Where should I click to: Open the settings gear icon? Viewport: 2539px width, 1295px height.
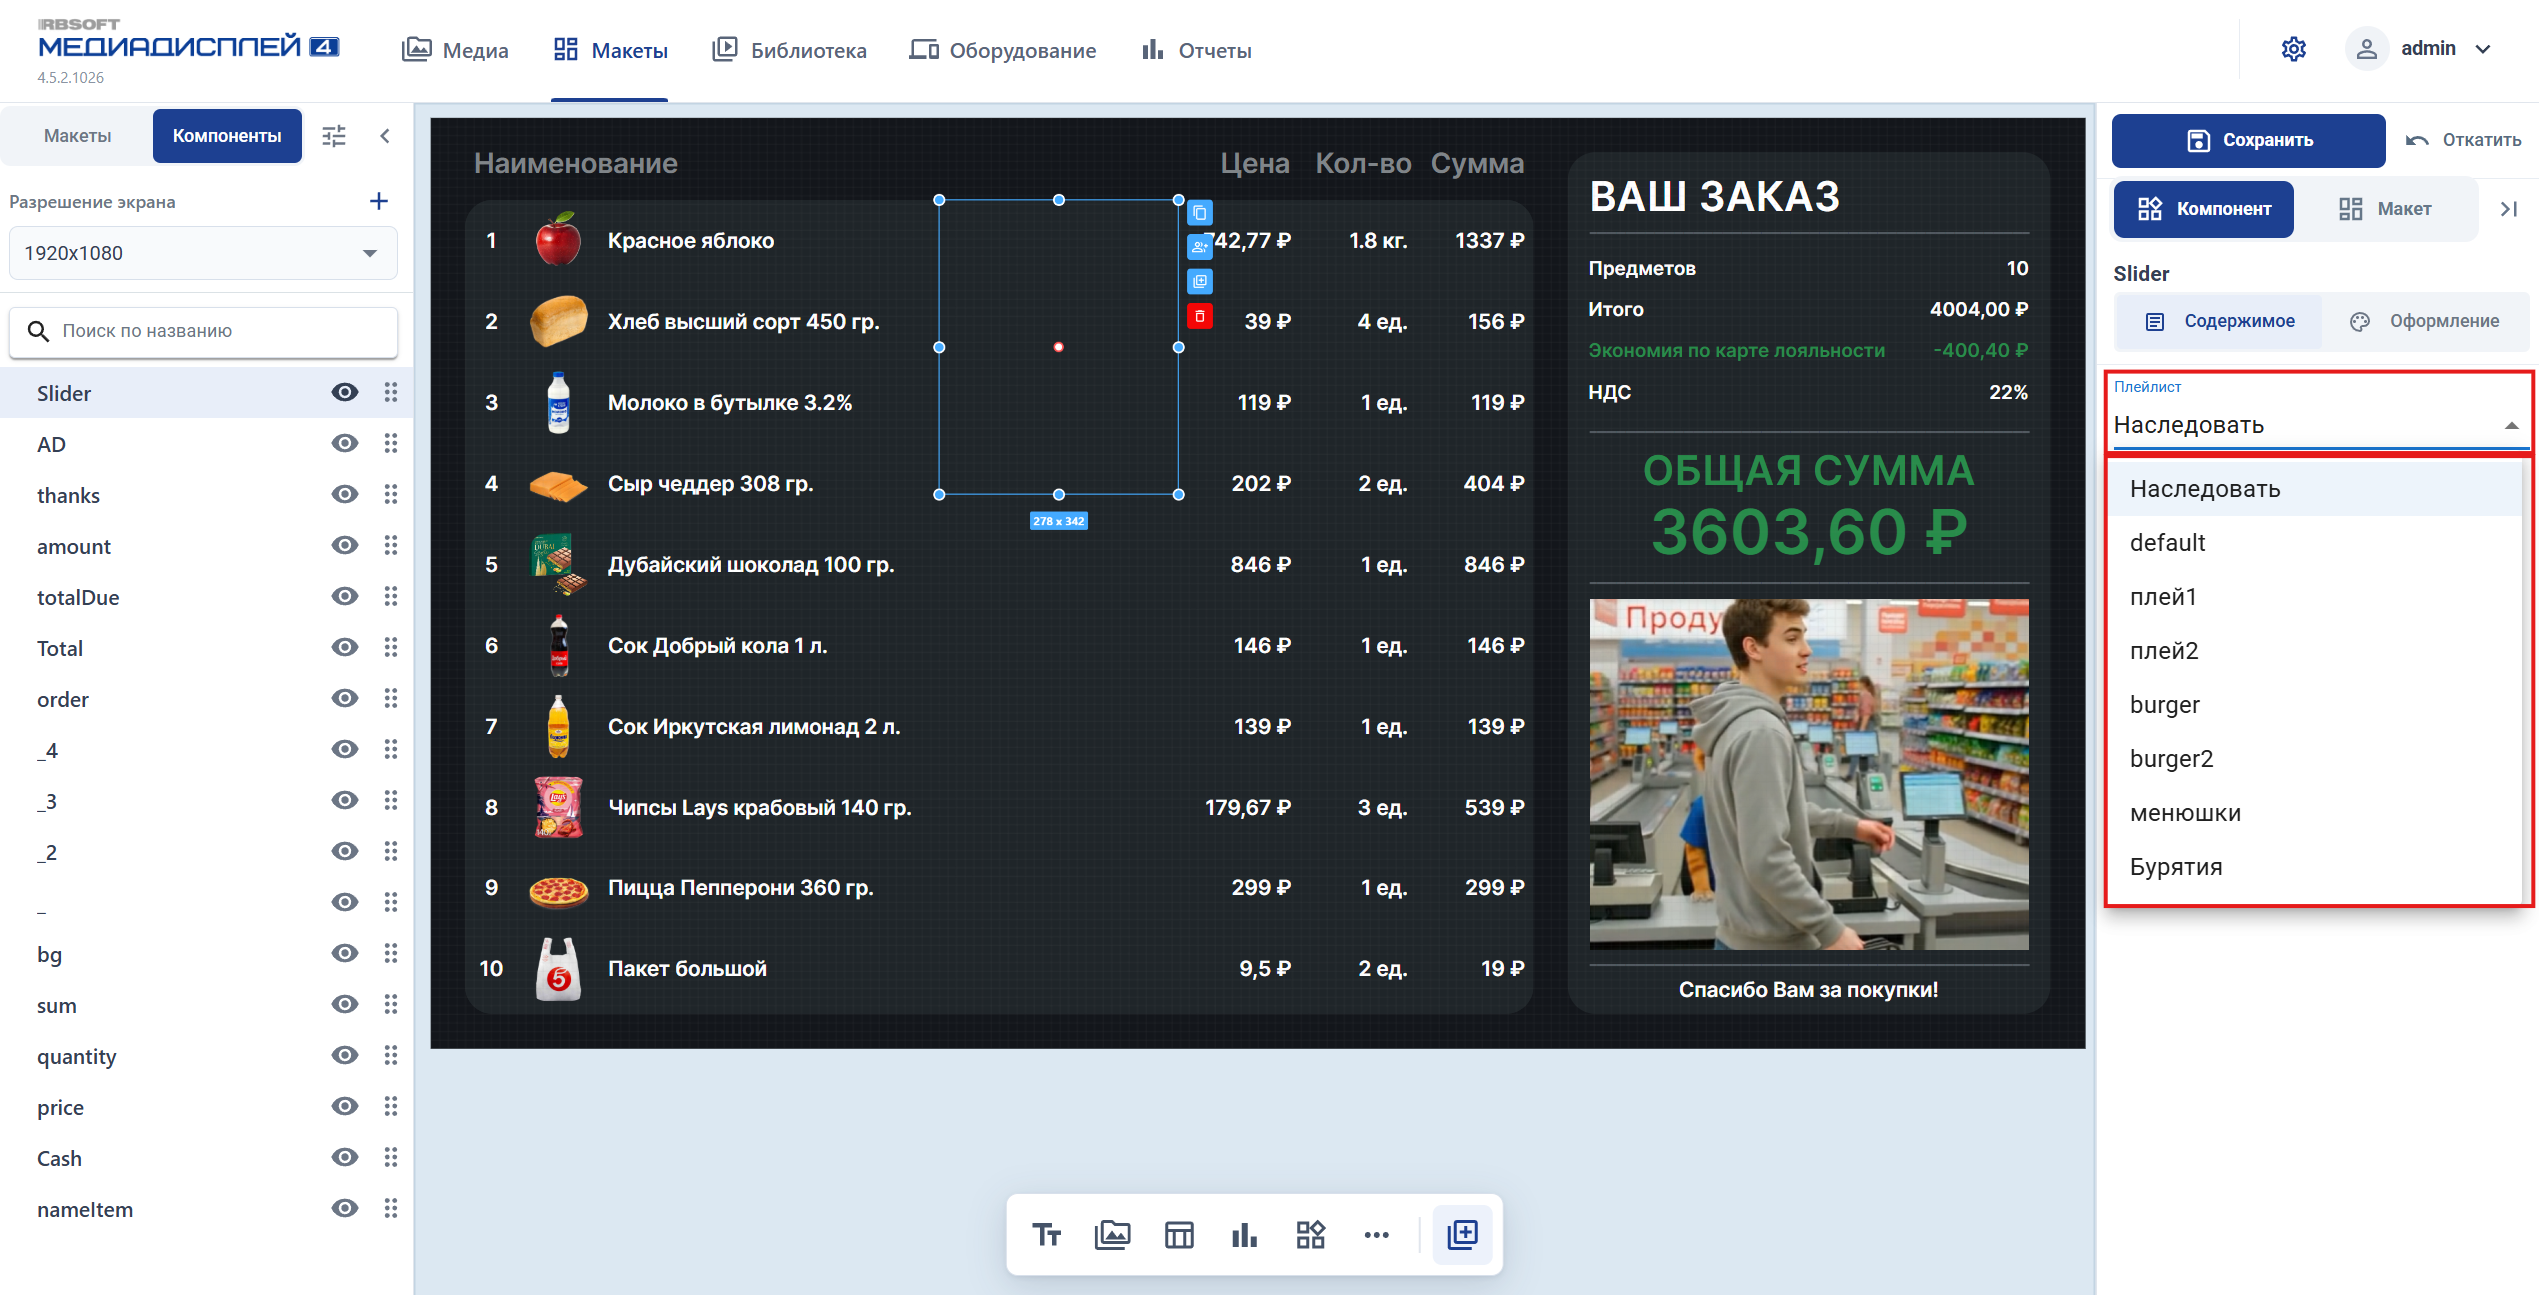point(2293,49)
